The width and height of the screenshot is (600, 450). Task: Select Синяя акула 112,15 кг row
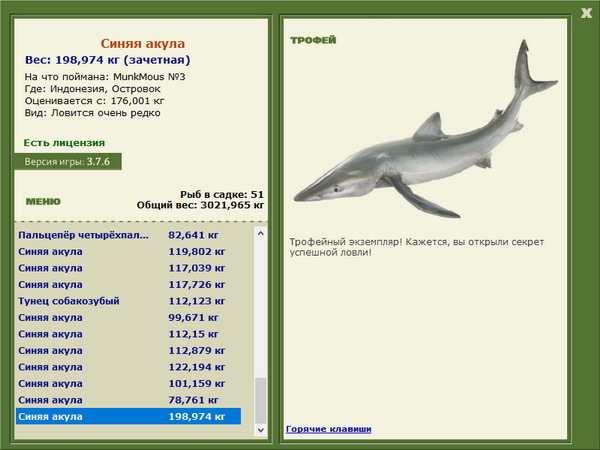pos(129,334)
